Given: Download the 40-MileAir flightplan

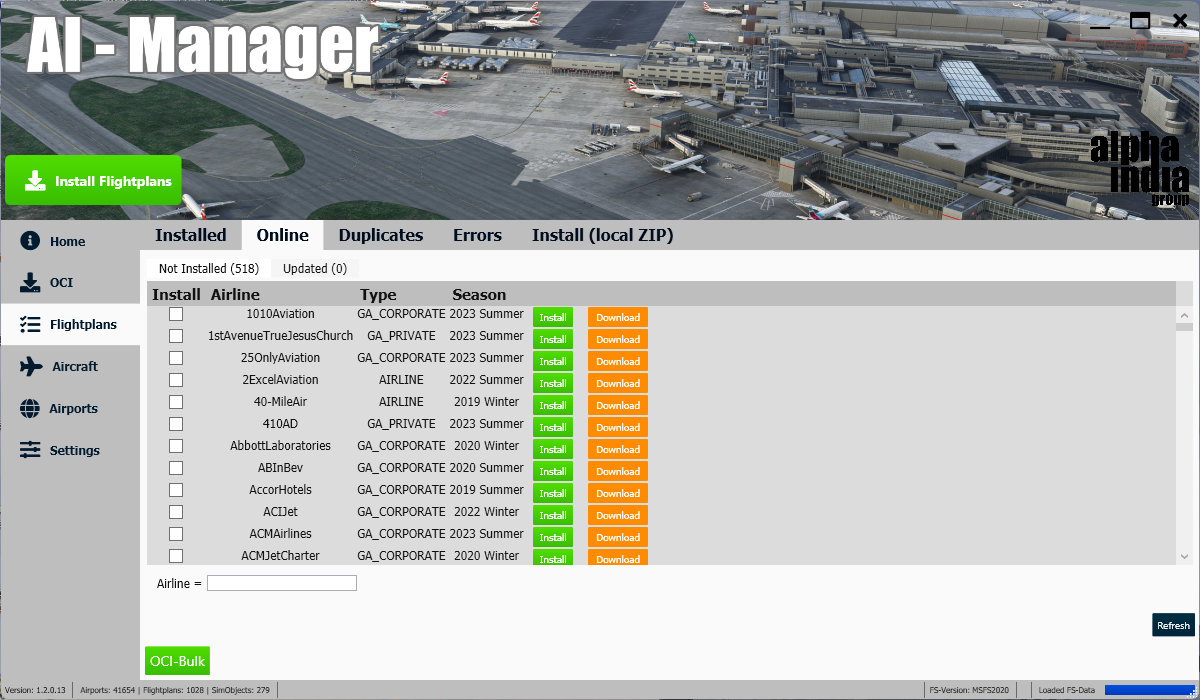Looking at the screenshot, I should [x=618, y=405].
